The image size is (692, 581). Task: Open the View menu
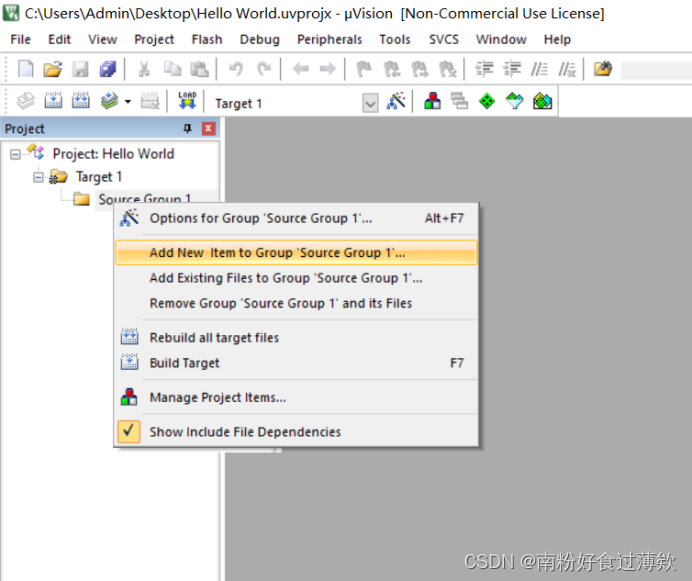pyautogui.click(x=102, y=39)
